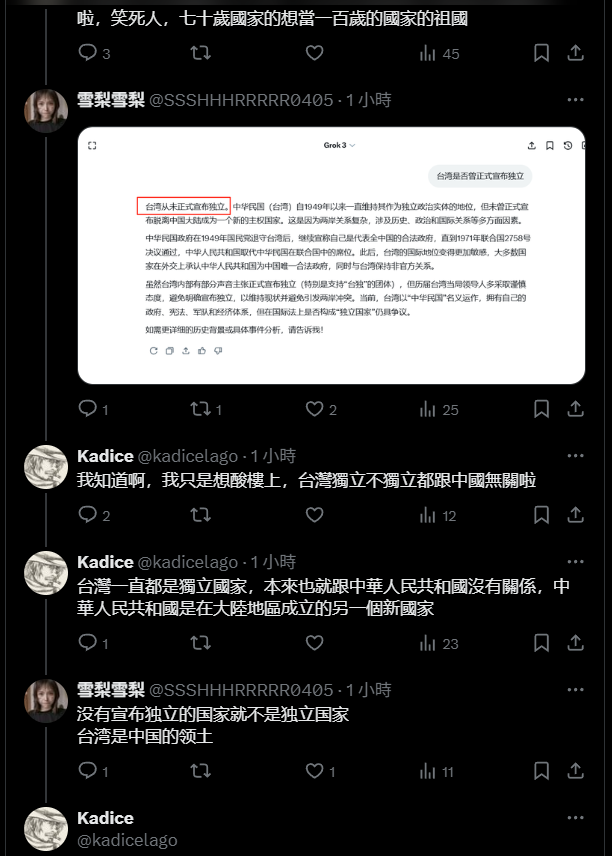Like the Grok screenshot tweet with 2 likes
Viewport: 612px width, 856px height.
[314, 409]
